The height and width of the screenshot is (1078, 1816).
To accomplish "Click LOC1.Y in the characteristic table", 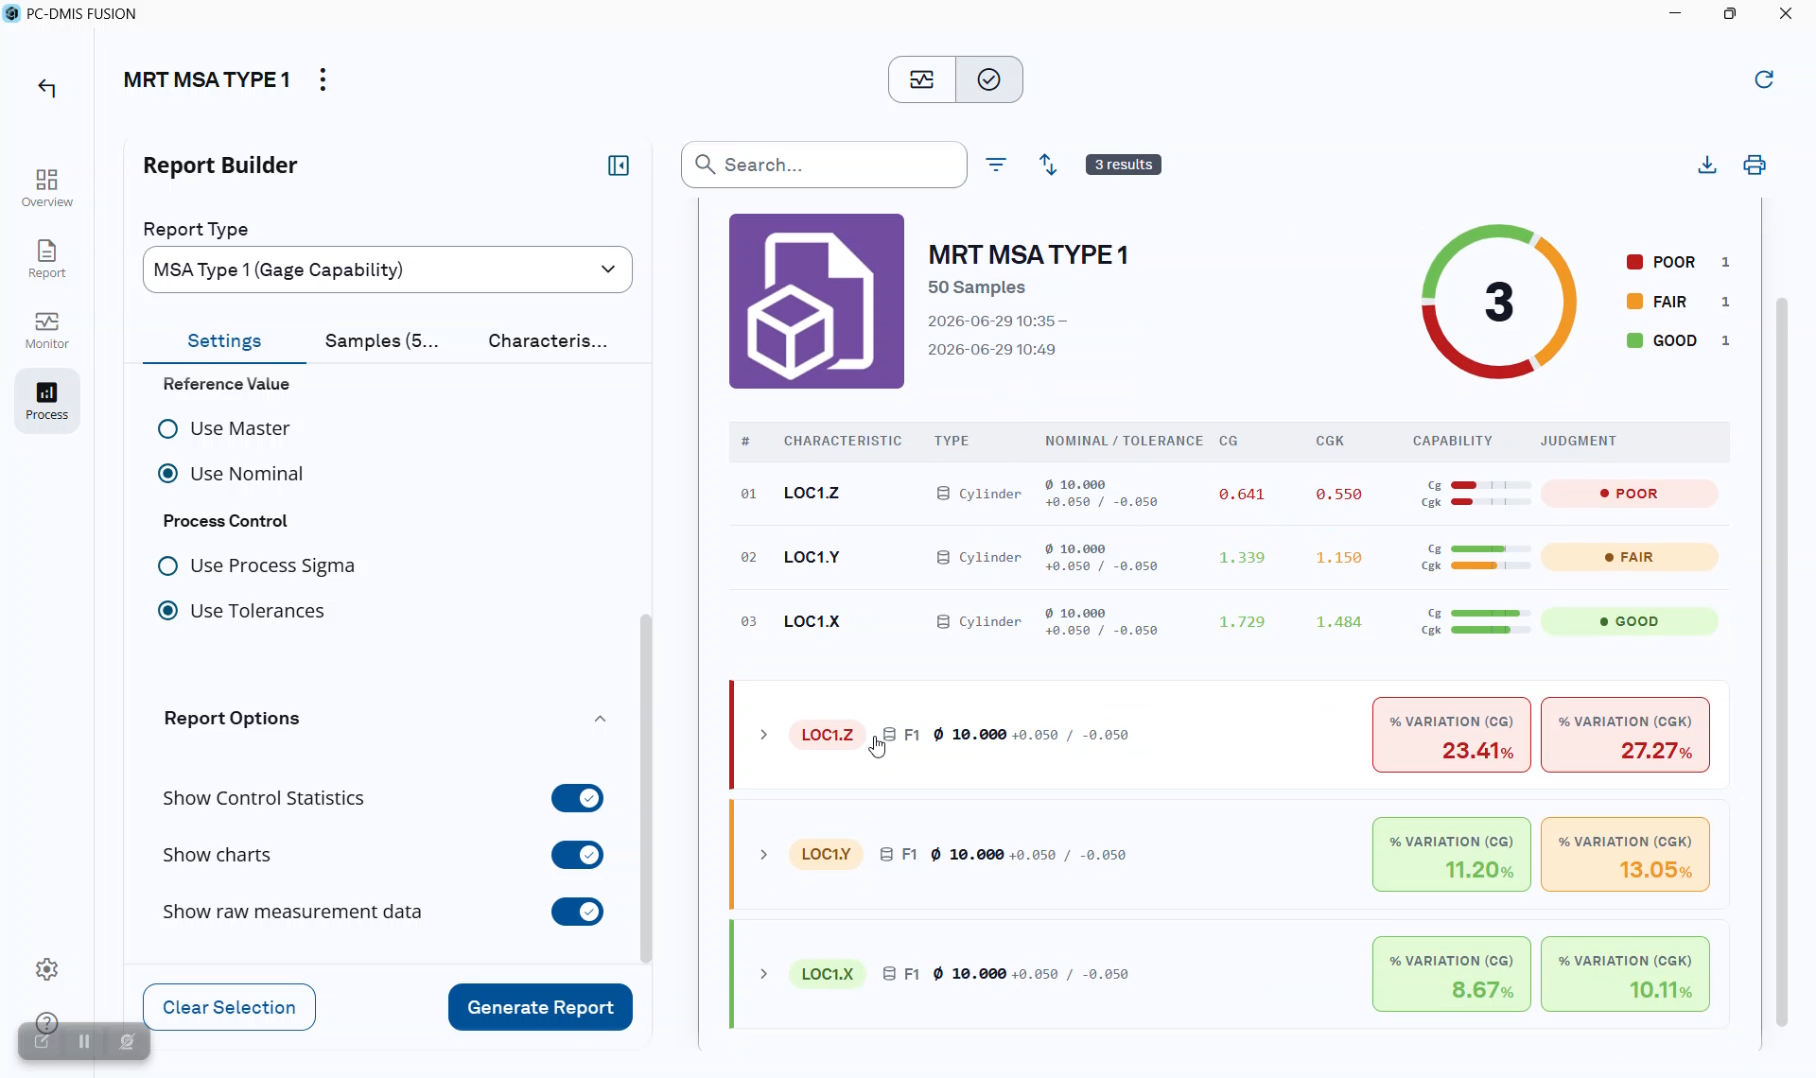I will [811, 557].
